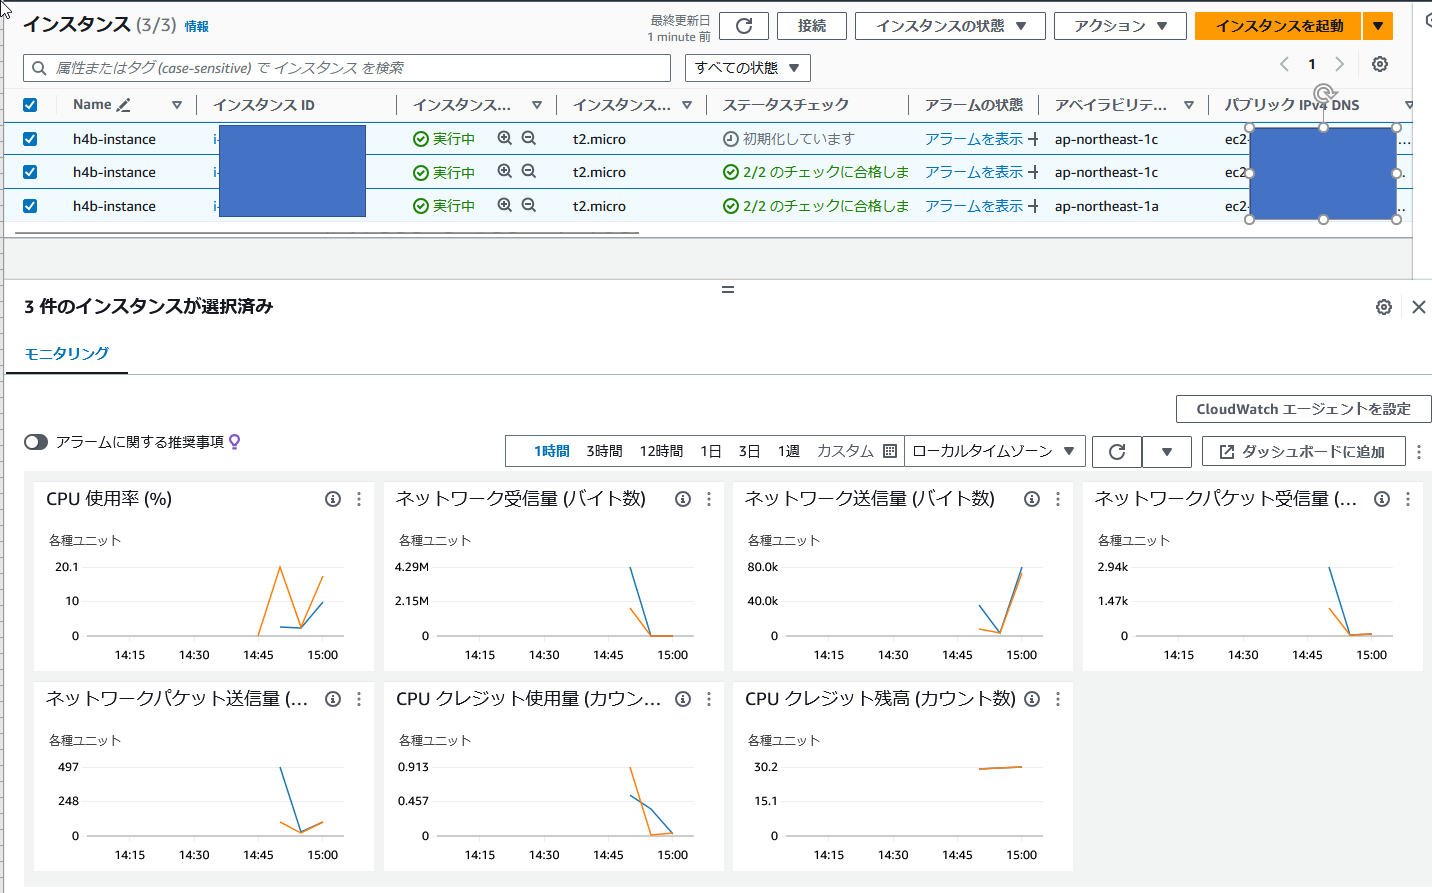The image size is (1432, 893).
Task: Open インスタンスの状態 dropdown
Action: click(950, 26)
